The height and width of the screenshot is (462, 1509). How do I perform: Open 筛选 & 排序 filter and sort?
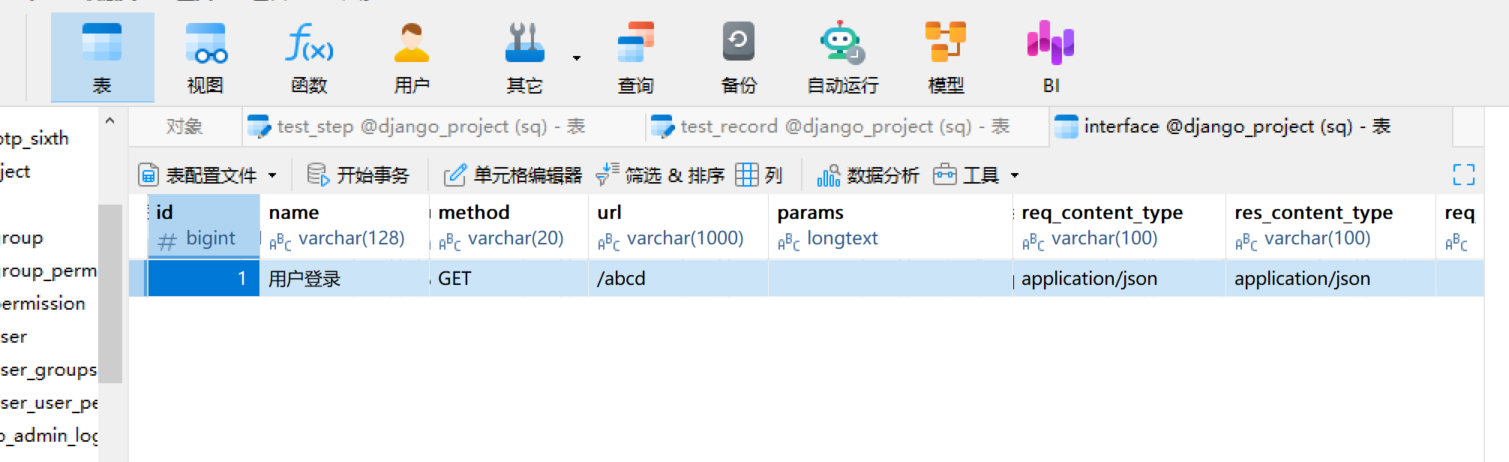(660, 176)
